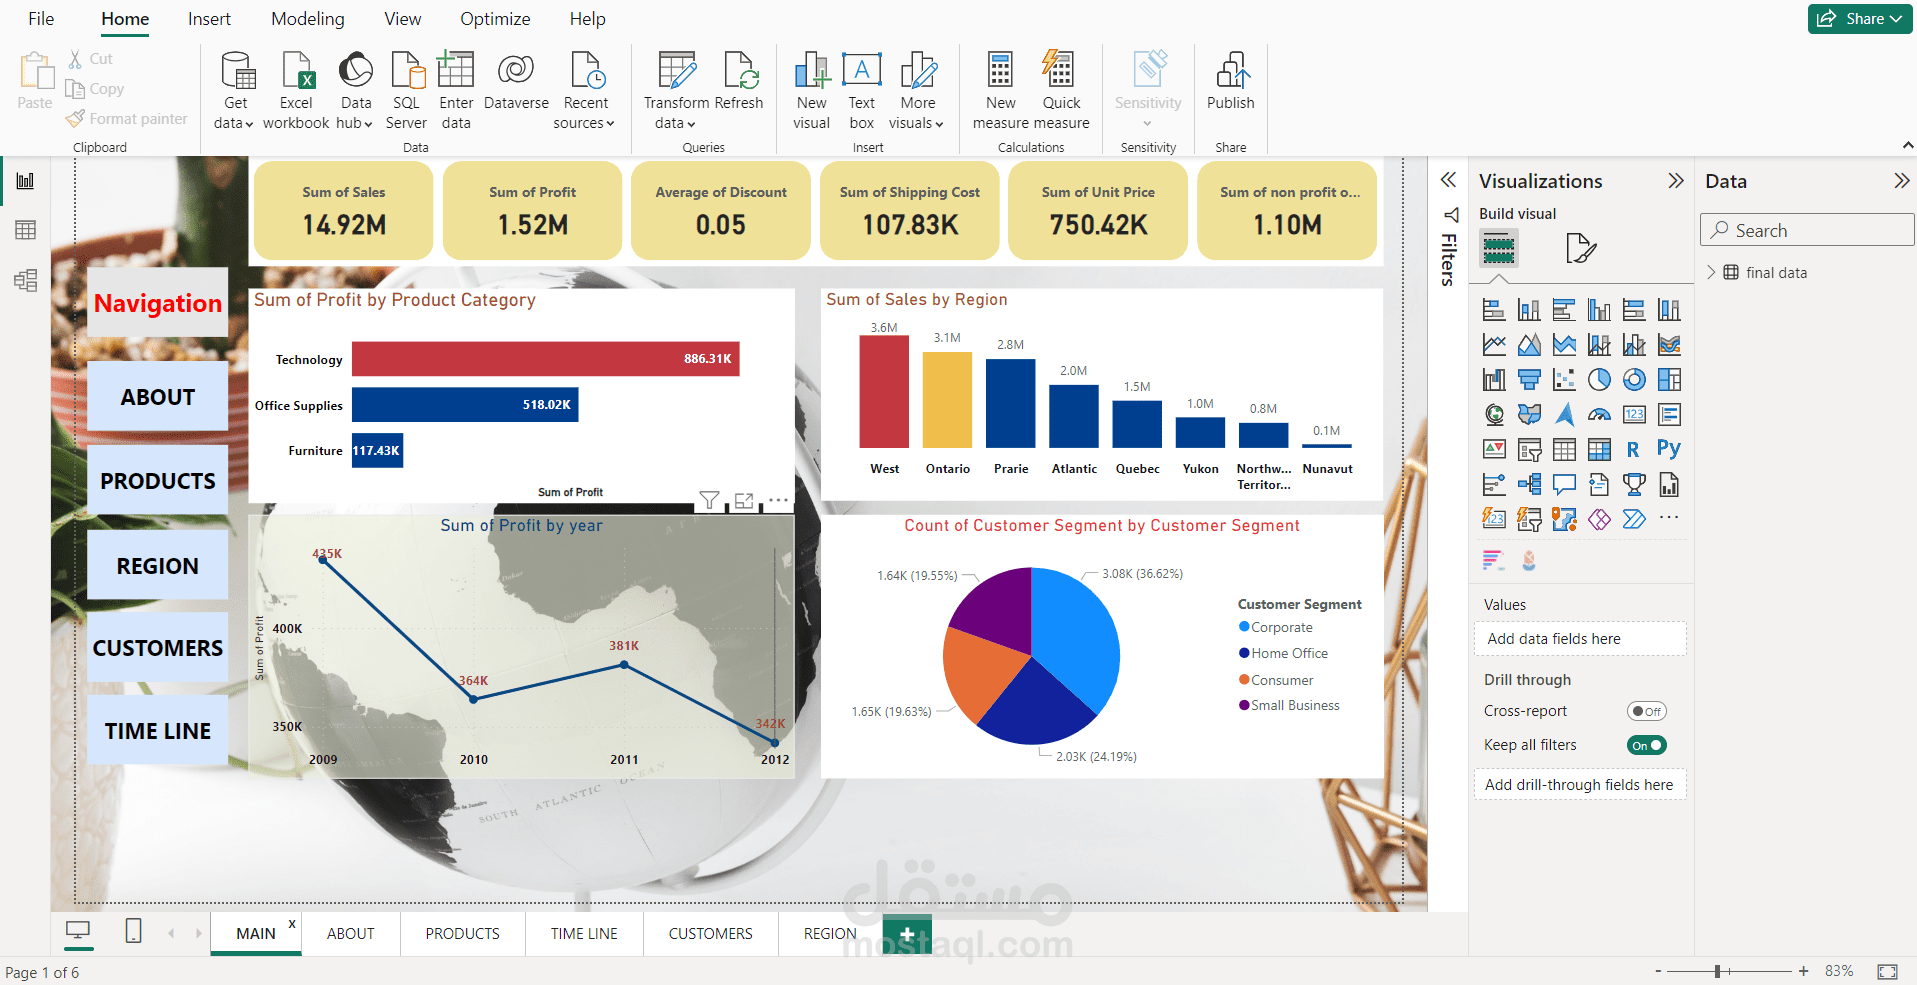Image resolution: width=1917 pixels, height=985 pixels.
Task: Select the Python visual icon
Action: pyautogui.click(x=1668, y=449)
